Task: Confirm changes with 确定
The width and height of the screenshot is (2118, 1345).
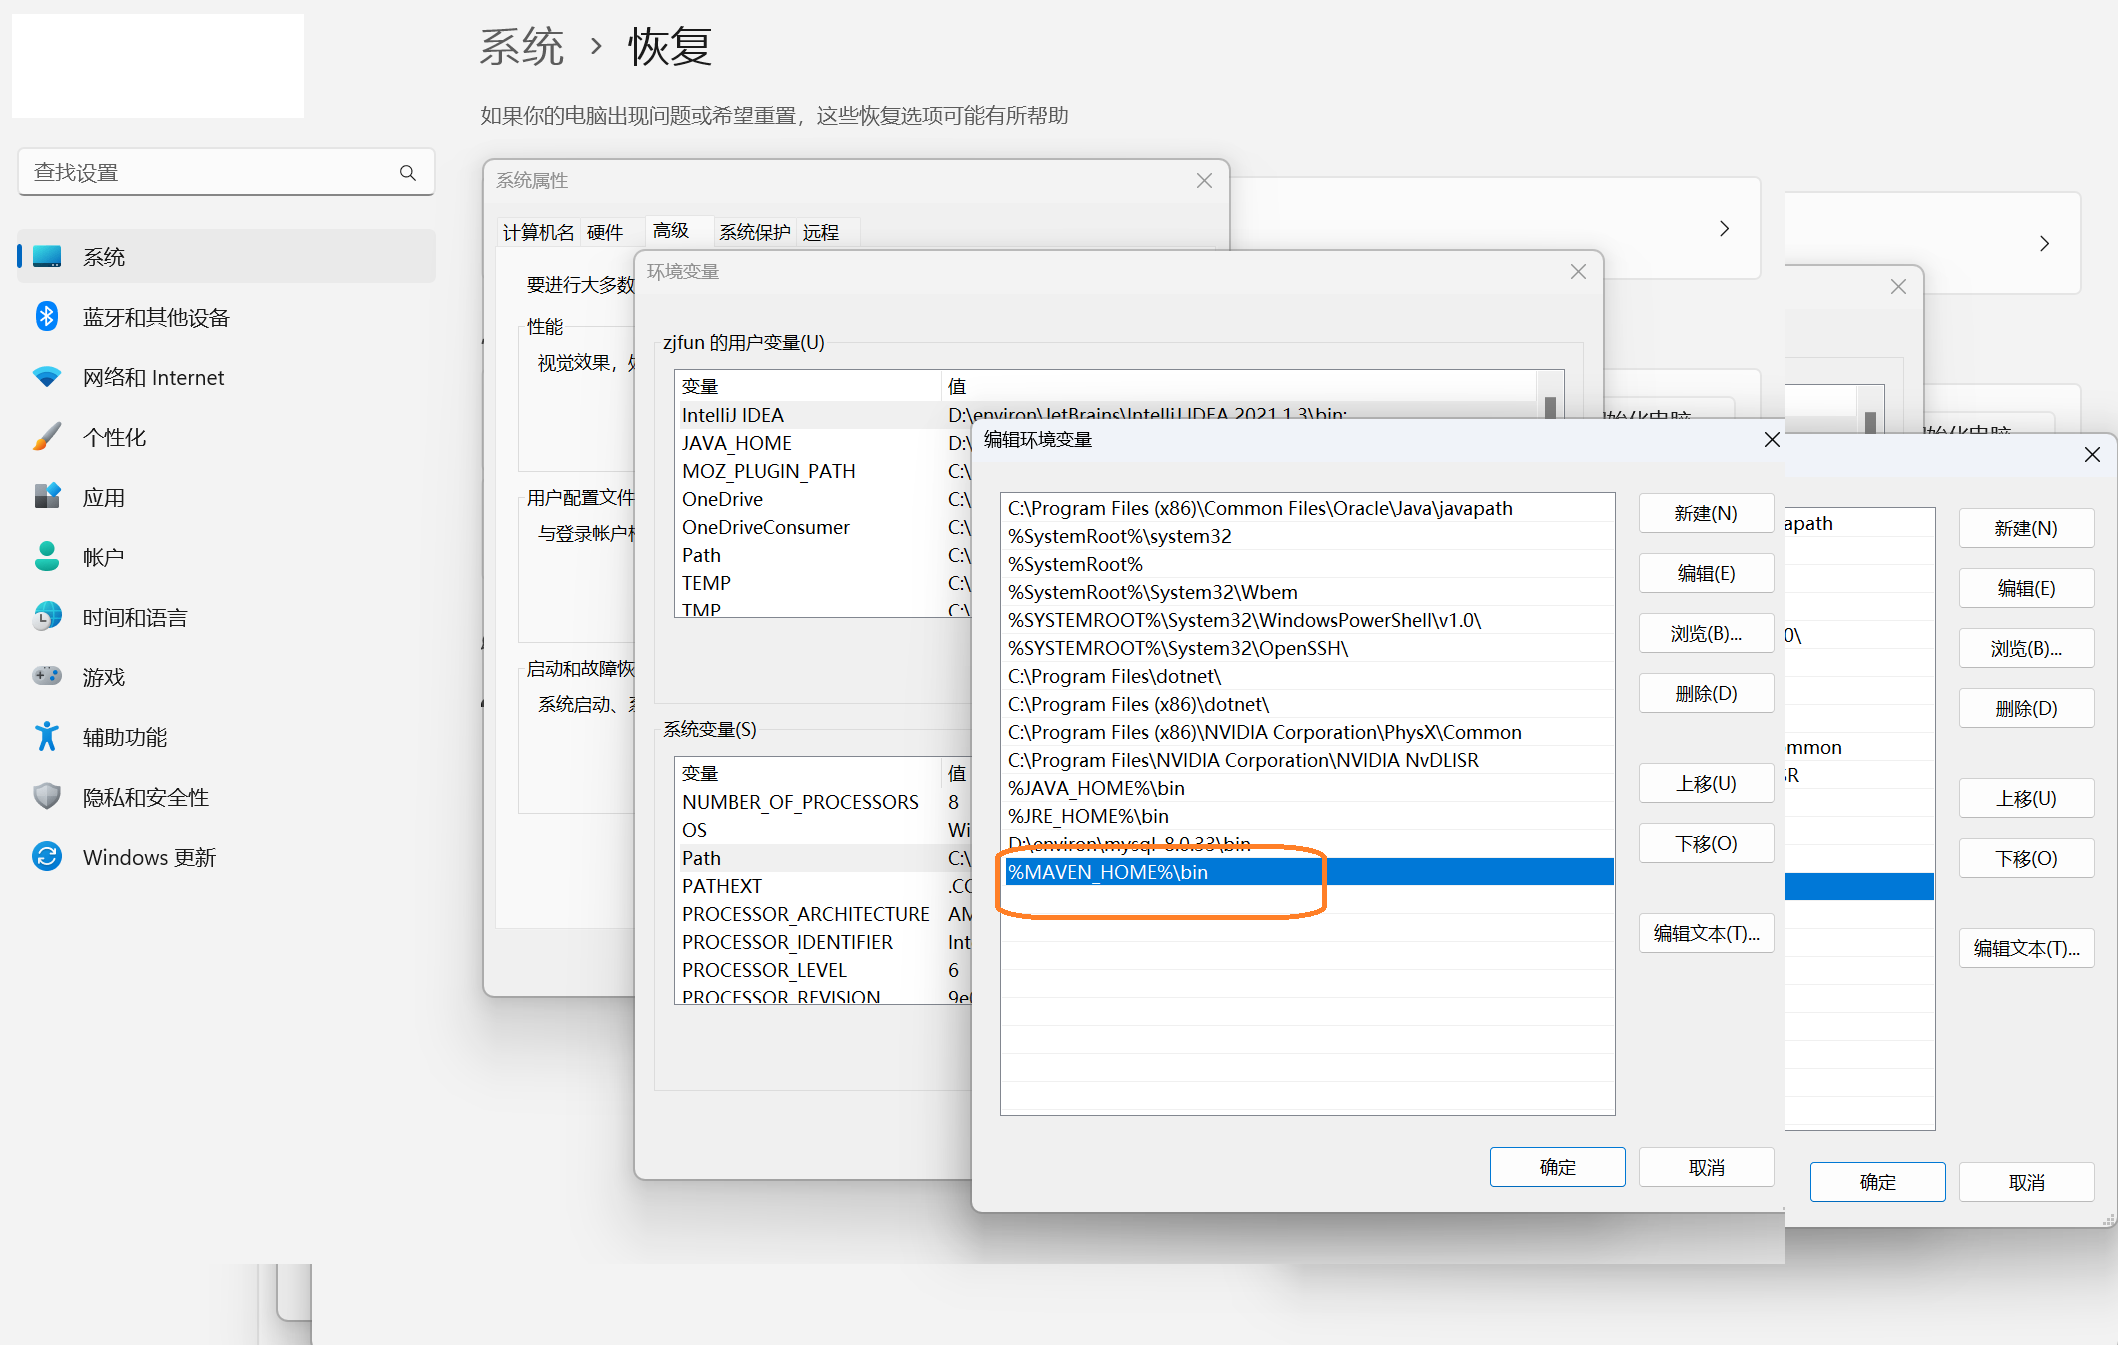Action: 1557,1167
